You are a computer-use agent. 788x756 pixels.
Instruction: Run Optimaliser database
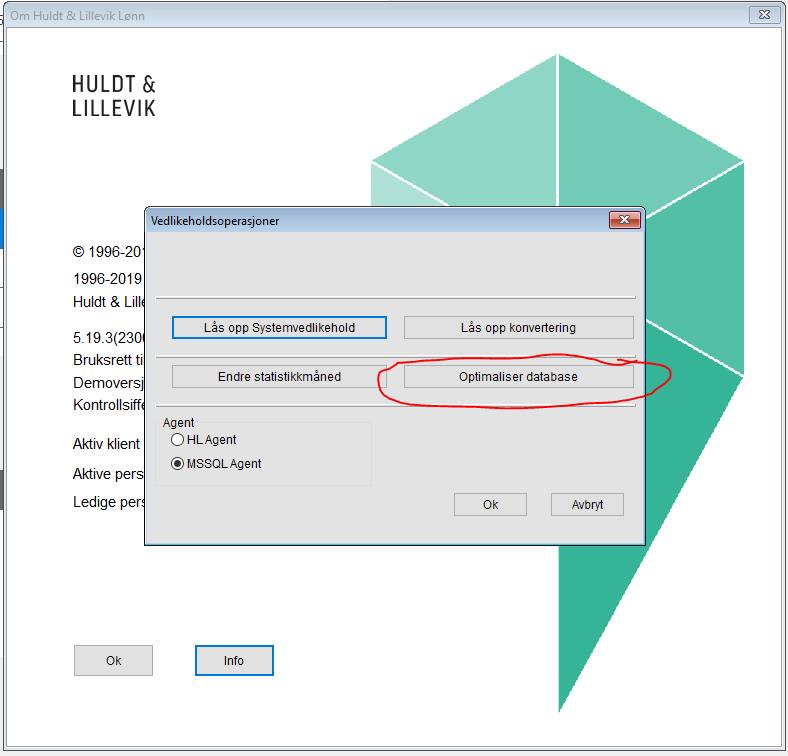pos(518,376)
